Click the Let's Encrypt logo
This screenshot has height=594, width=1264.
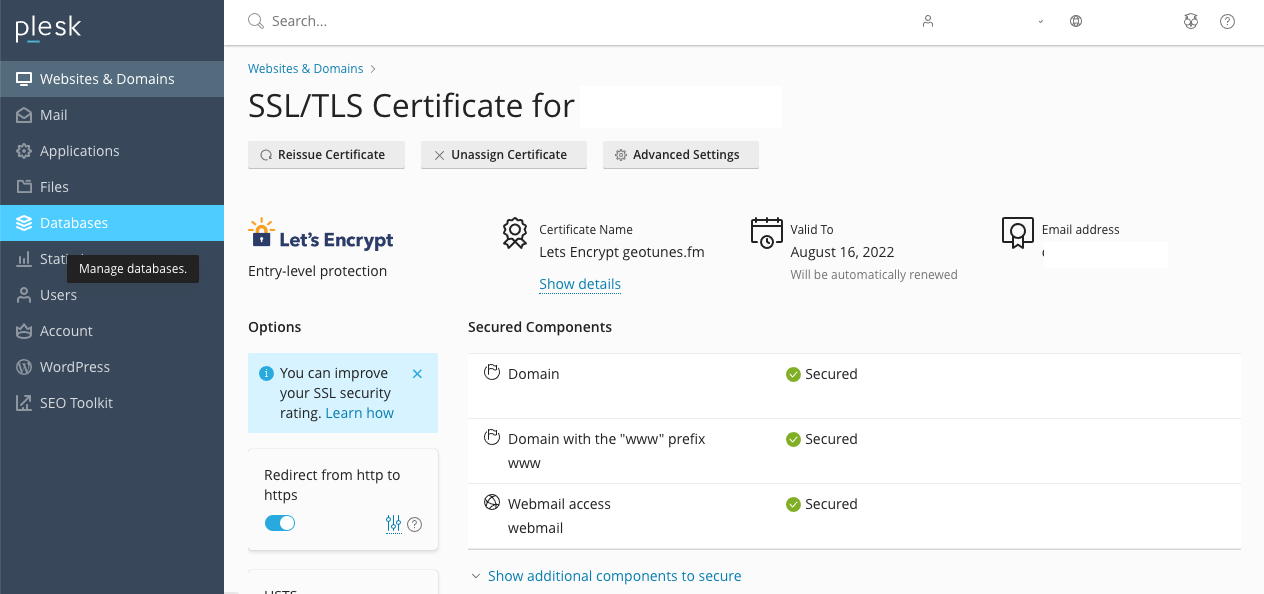click(x=321, y=234)
